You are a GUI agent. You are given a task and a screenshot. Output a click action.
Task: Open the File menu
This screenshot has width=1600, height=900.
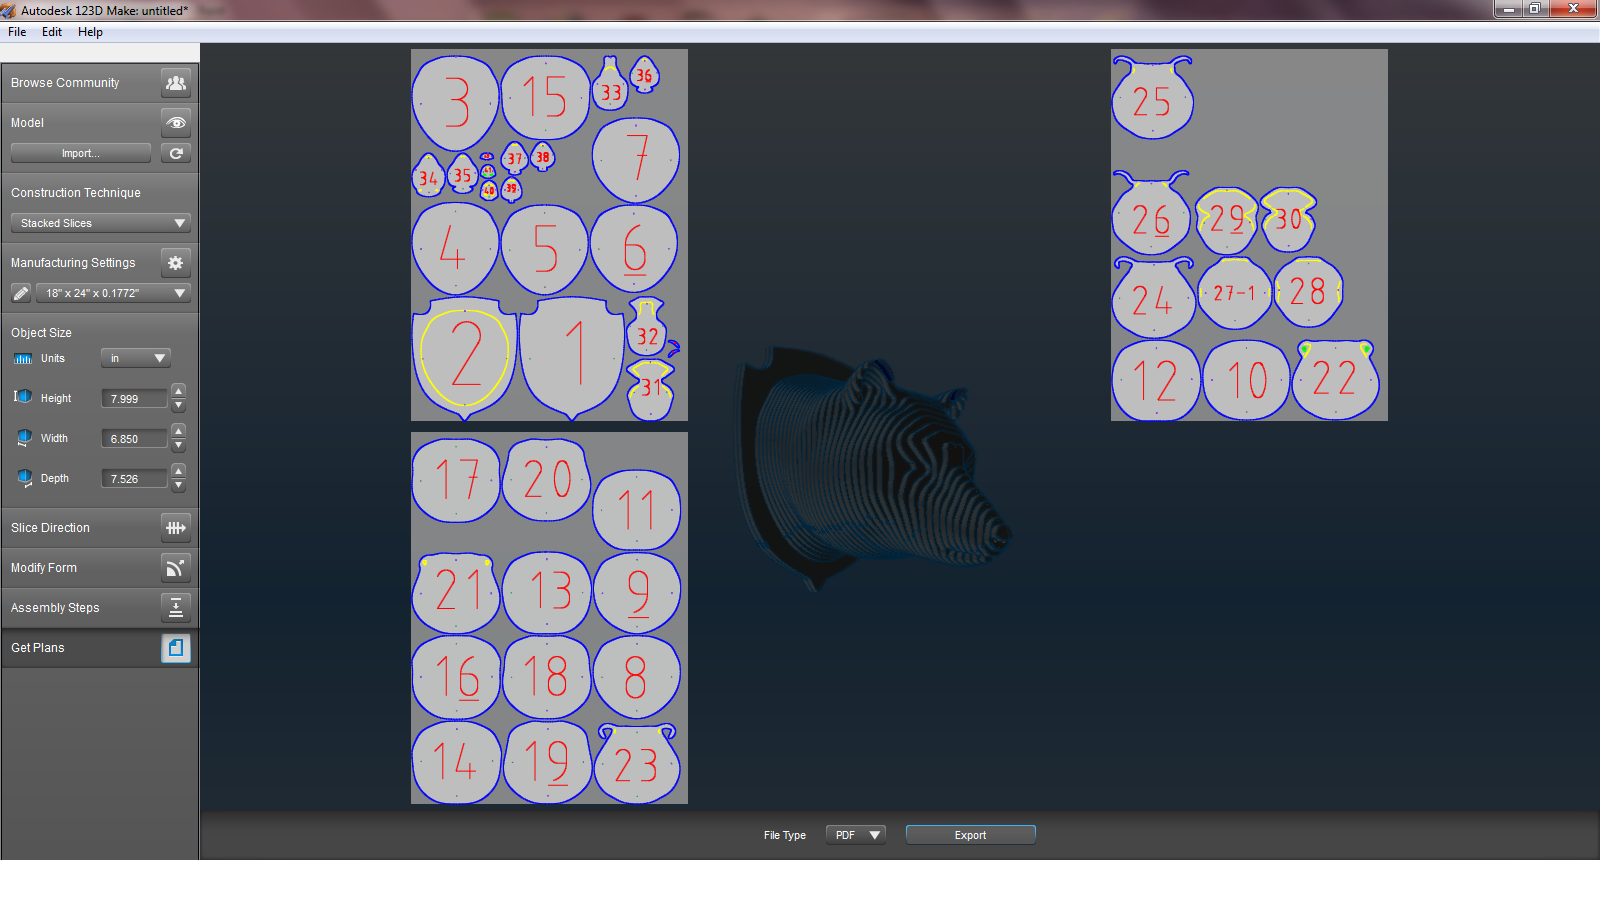(17, 32)
